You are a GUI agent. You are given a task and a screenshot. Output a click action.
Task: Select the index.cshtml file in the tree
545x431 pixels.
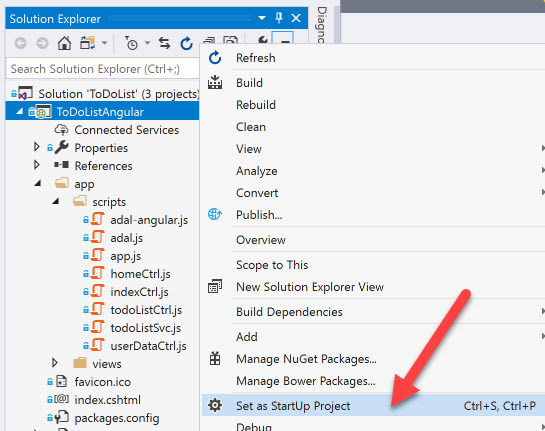pyautogui.click(x=107, y=400)
